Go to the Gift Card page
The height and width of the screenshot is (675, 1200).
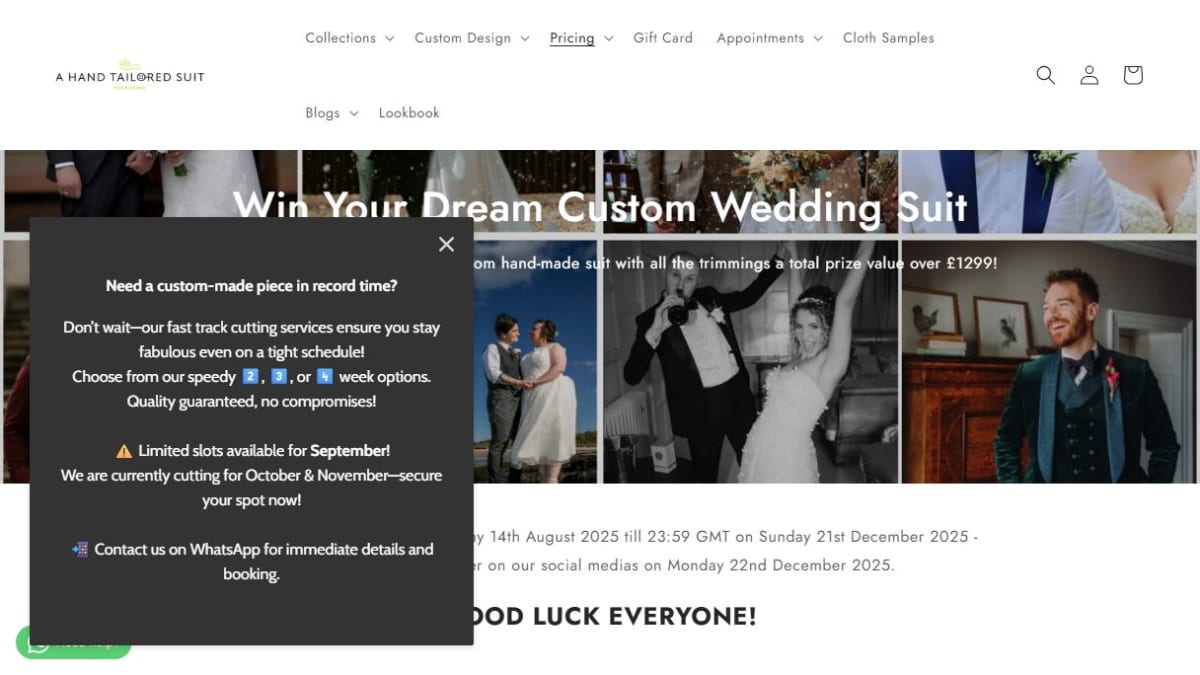pyautogui.click(x=663, y=38)
